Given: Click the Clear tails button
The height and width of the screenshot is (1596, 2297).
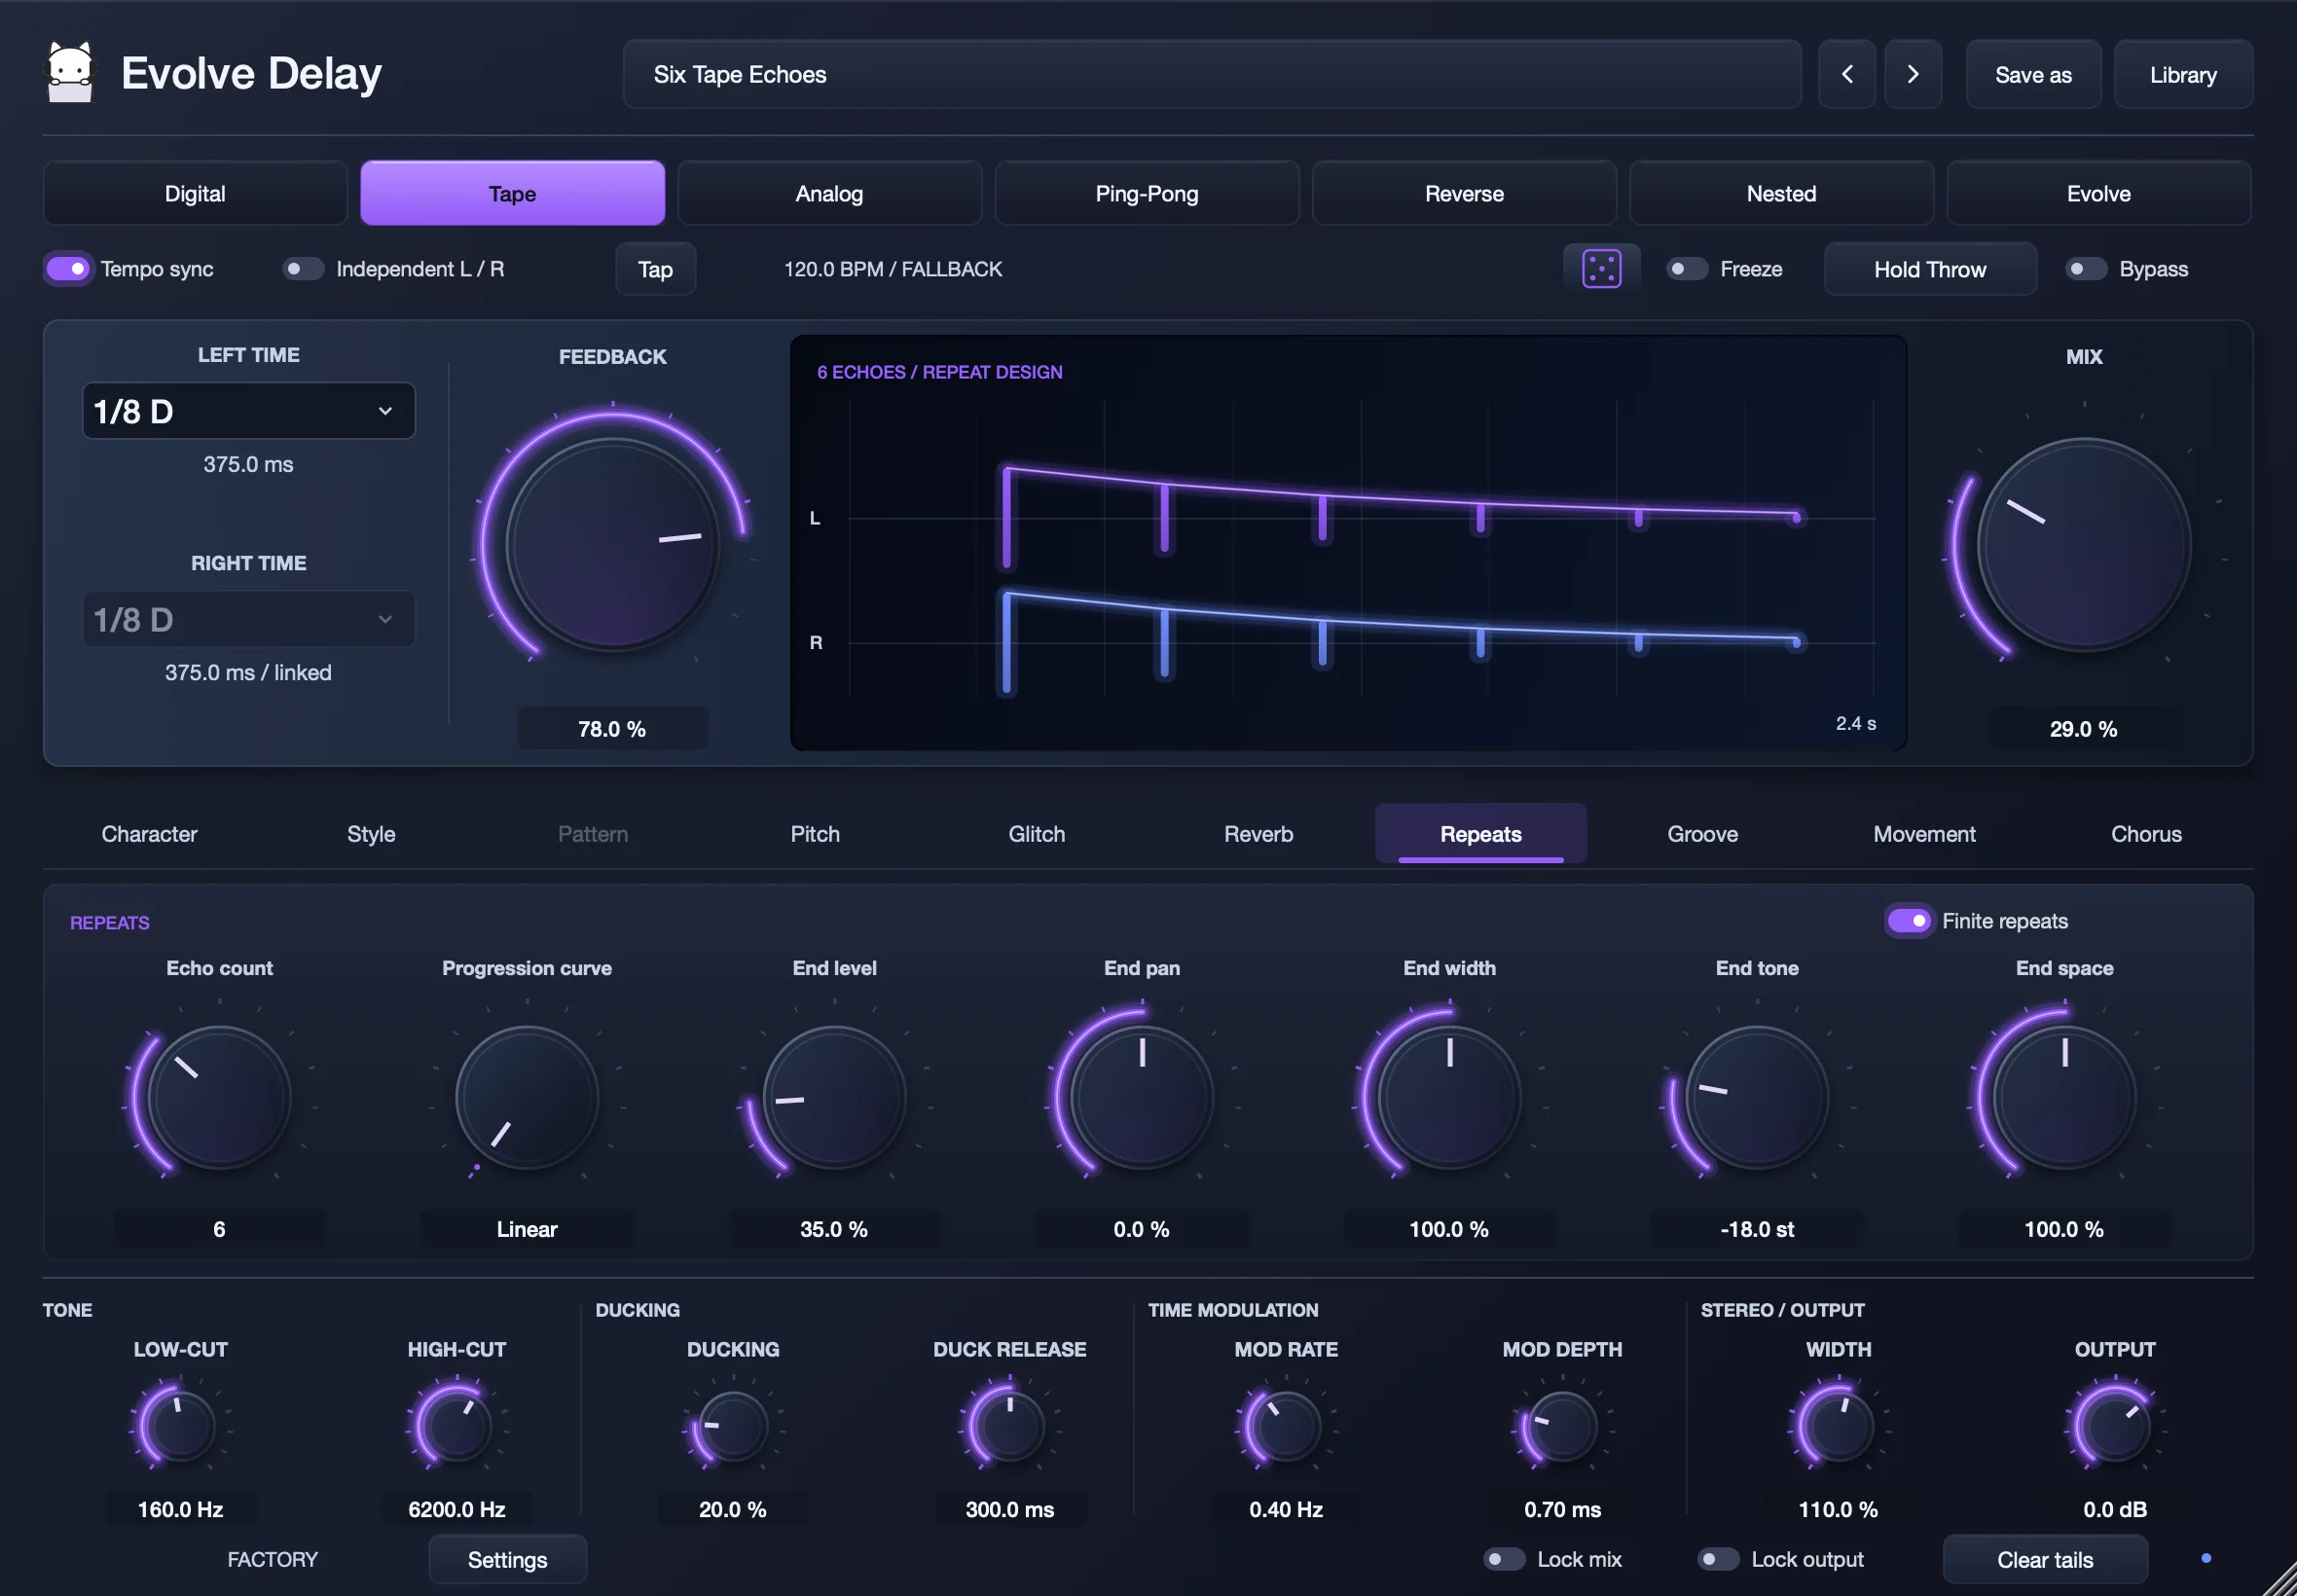Looking at the screenshot, I should click(x=2045, y=1559).
